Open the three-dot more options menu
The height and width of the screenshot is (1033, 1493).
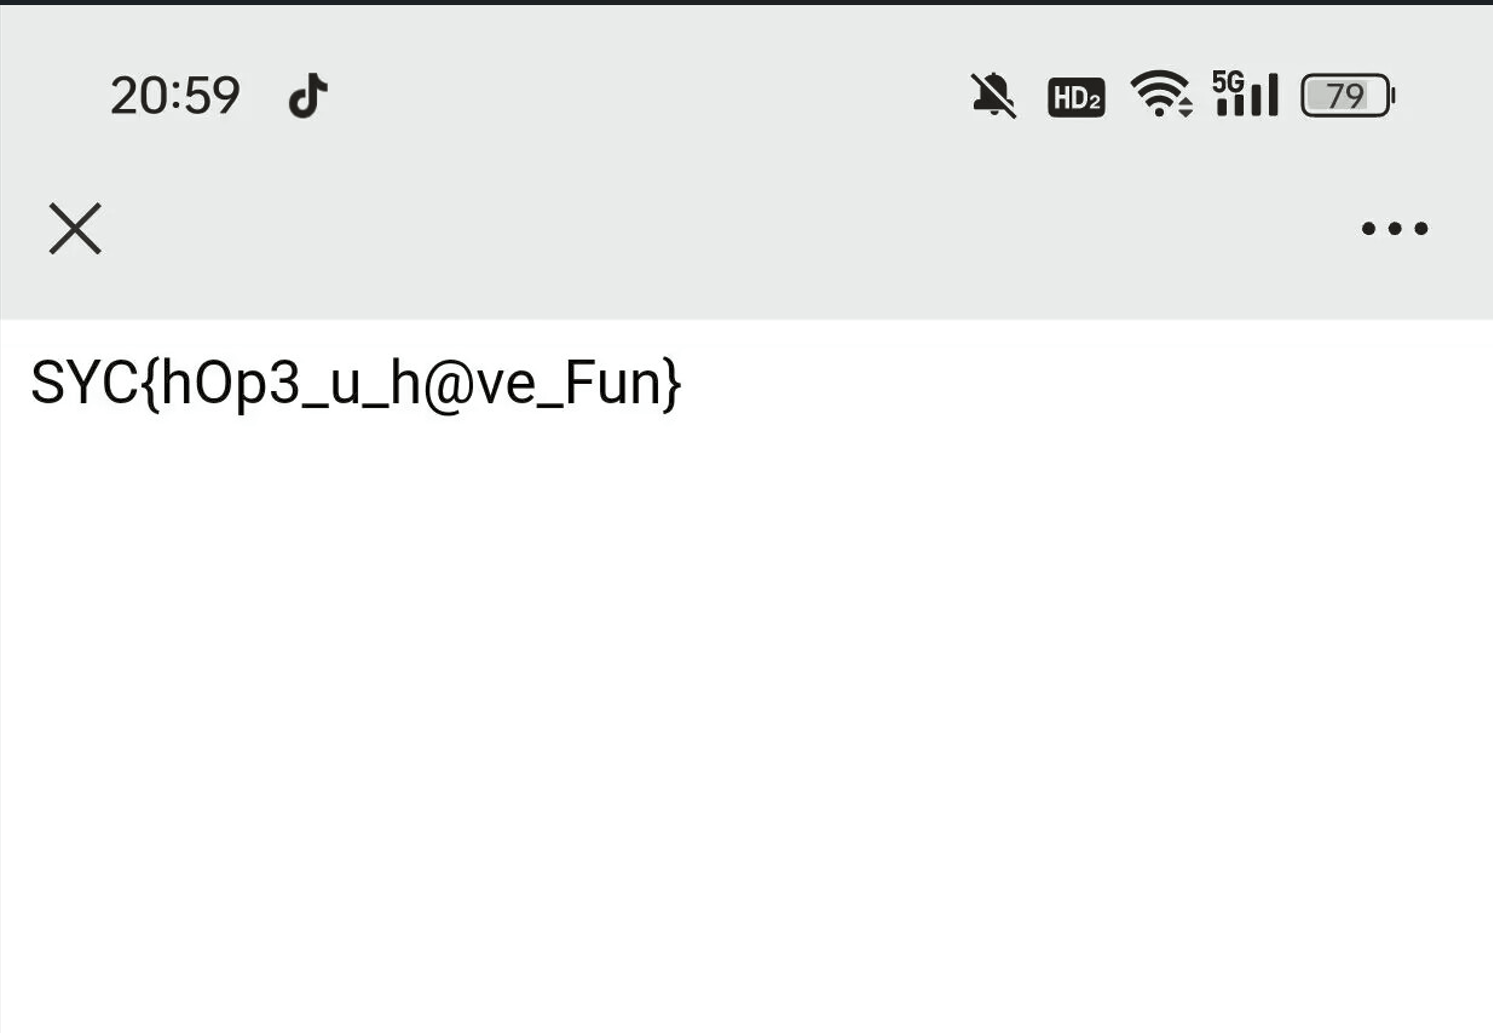(1394, 229)
